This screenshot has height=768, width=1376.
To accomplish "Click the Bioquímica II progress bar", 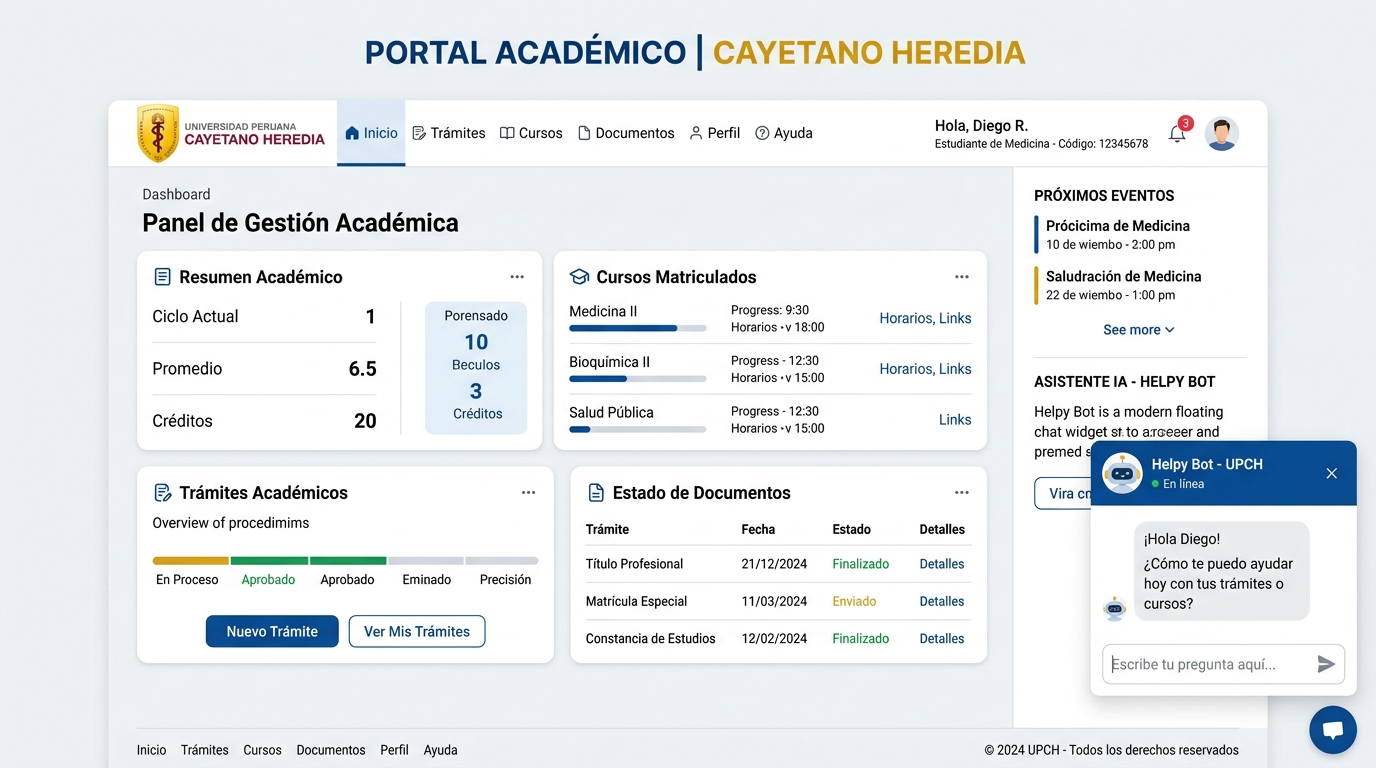I will pos(638,379).
